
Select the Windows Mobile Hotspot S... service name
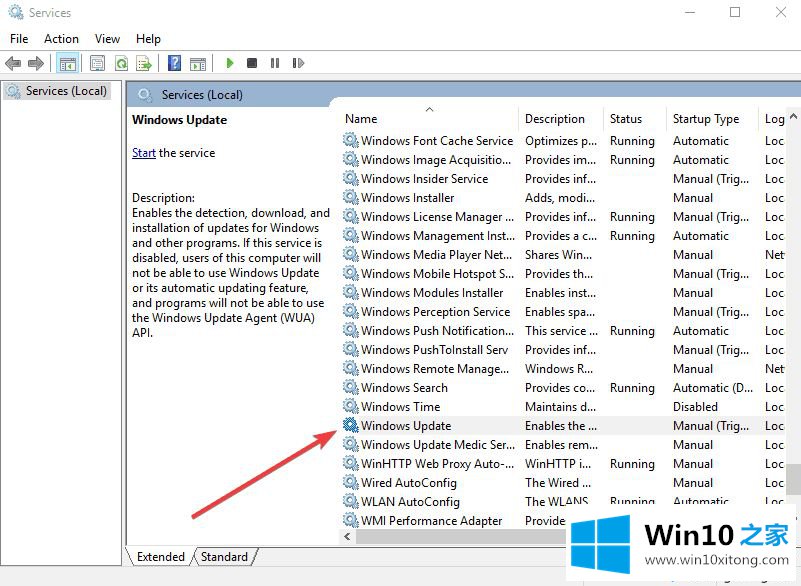click(437, 273)
